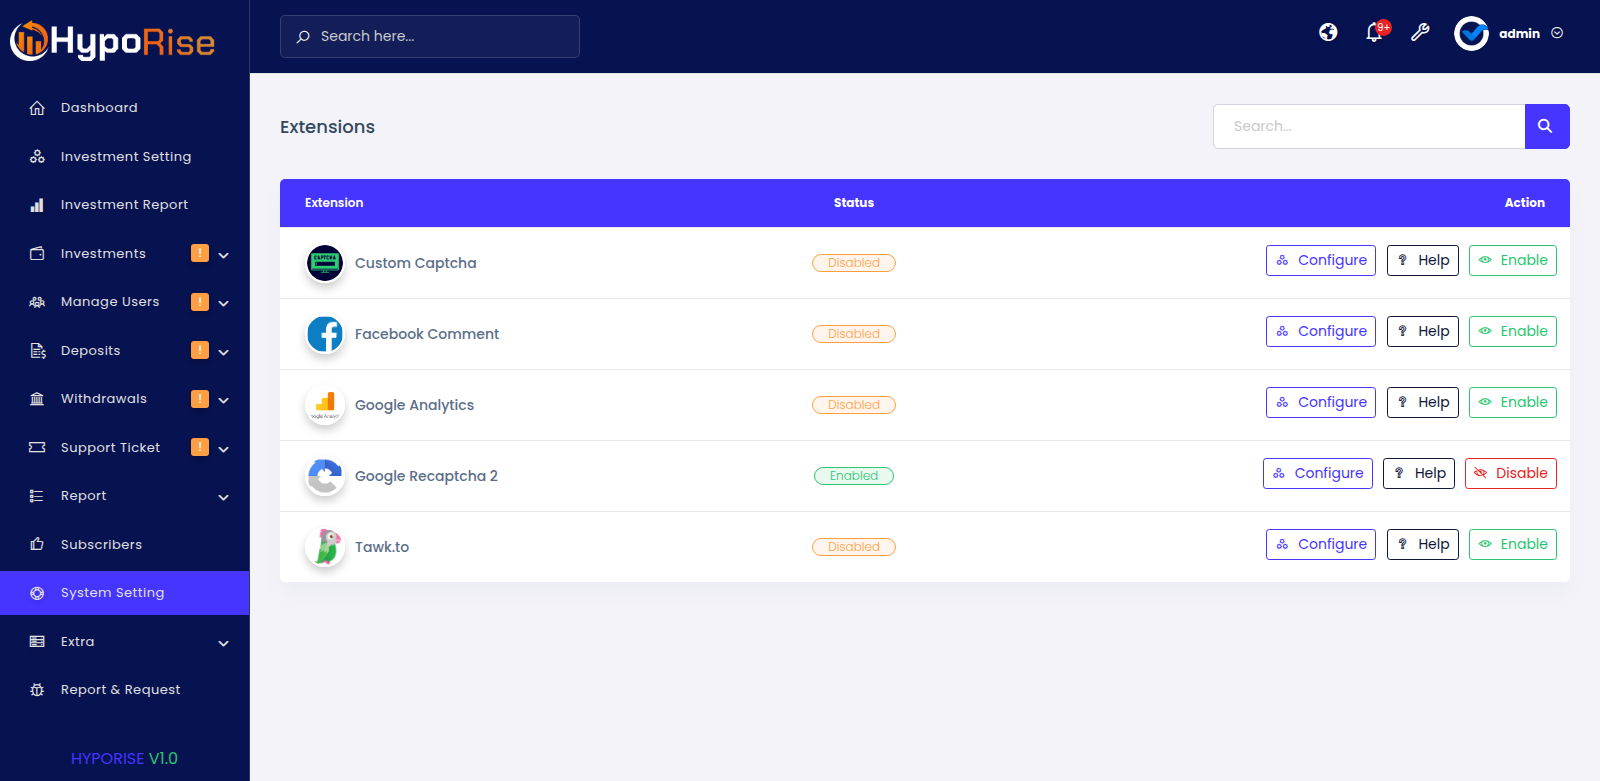Screen dimensions: 1600x781
Task: Click the Withdrawals warning badge
Action: tap(200, 398)
